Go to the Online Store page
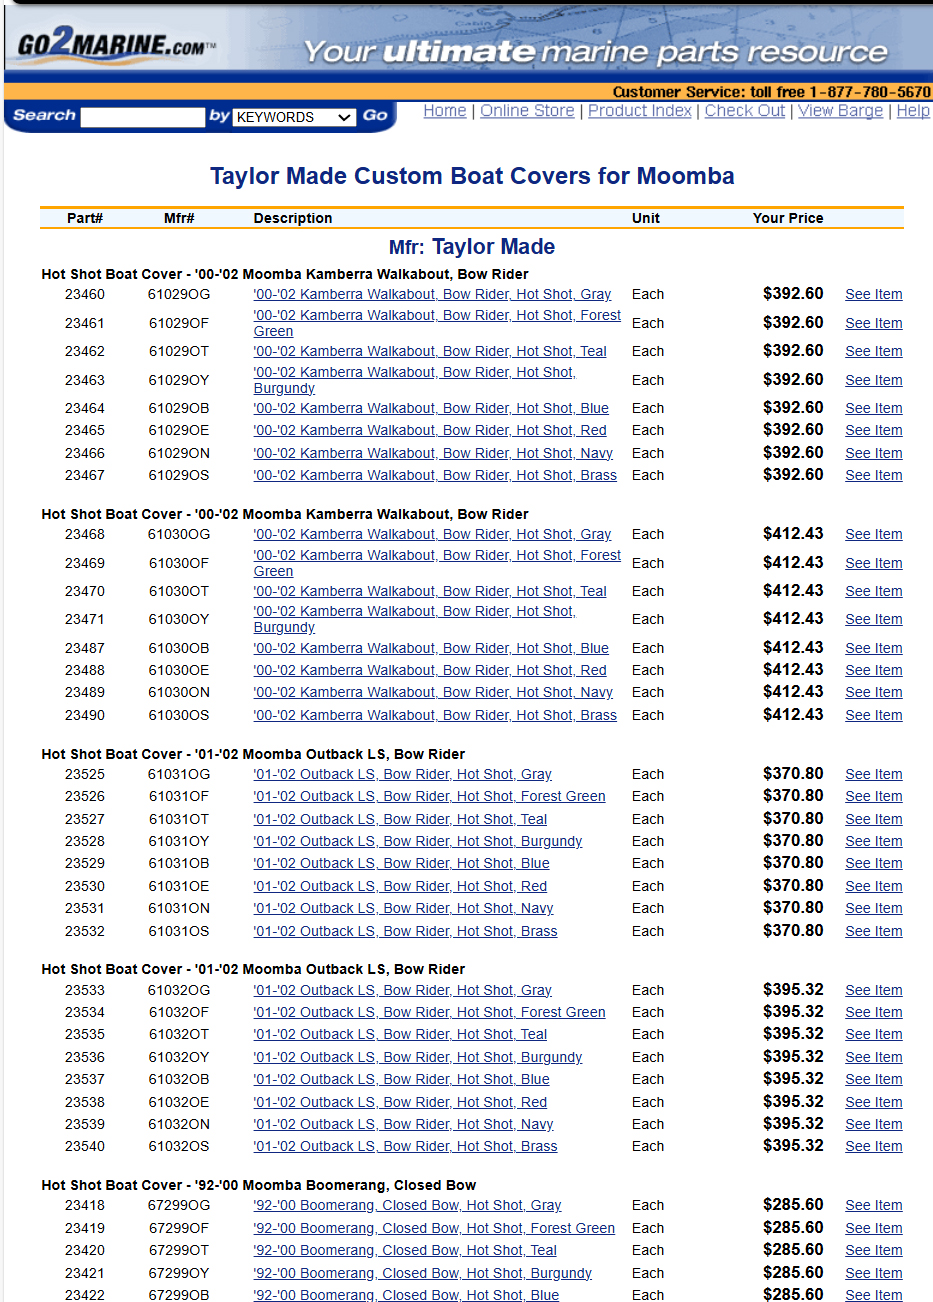The width and height of the screenshot is (933, 1302). pos(527,111)
